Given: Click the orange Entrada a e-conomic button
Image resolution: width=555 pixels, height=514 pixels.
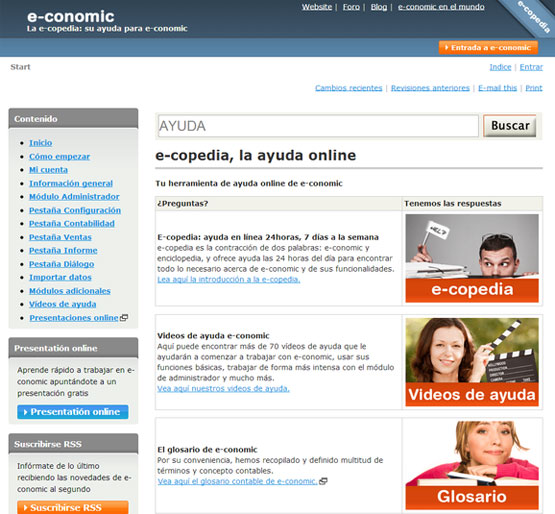Looking at the screenshot, I should 488,47.
